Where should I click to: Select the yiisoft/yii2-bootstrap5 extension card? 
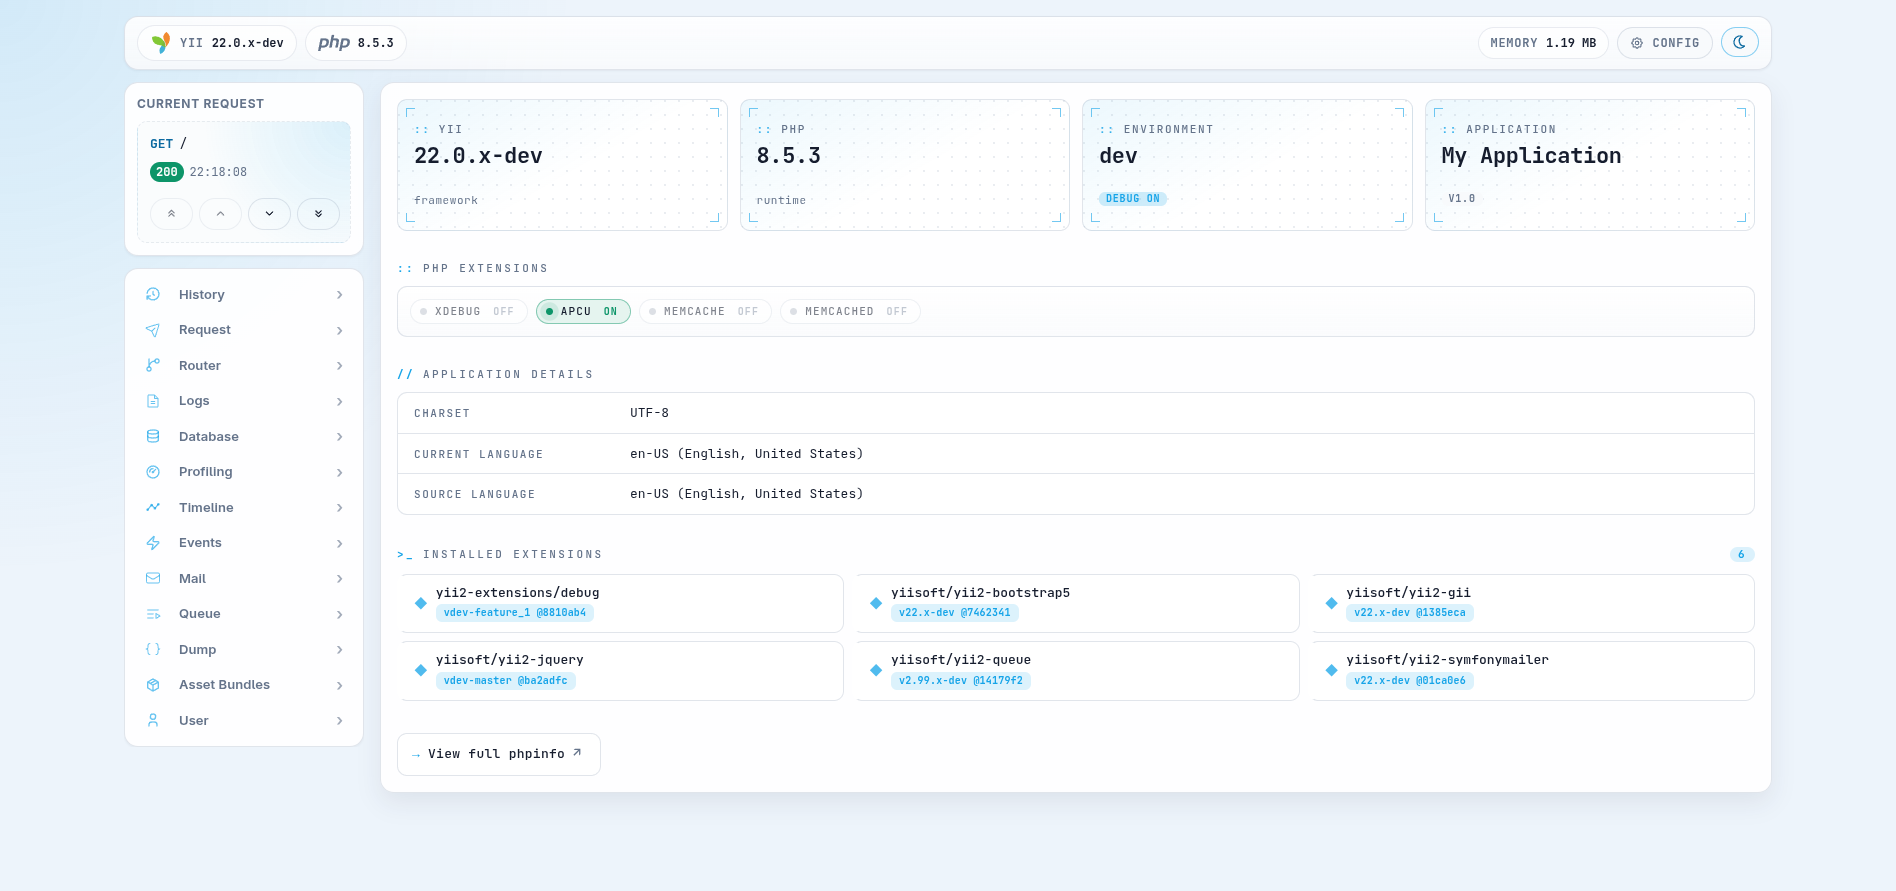click(x=1077, y=603)
